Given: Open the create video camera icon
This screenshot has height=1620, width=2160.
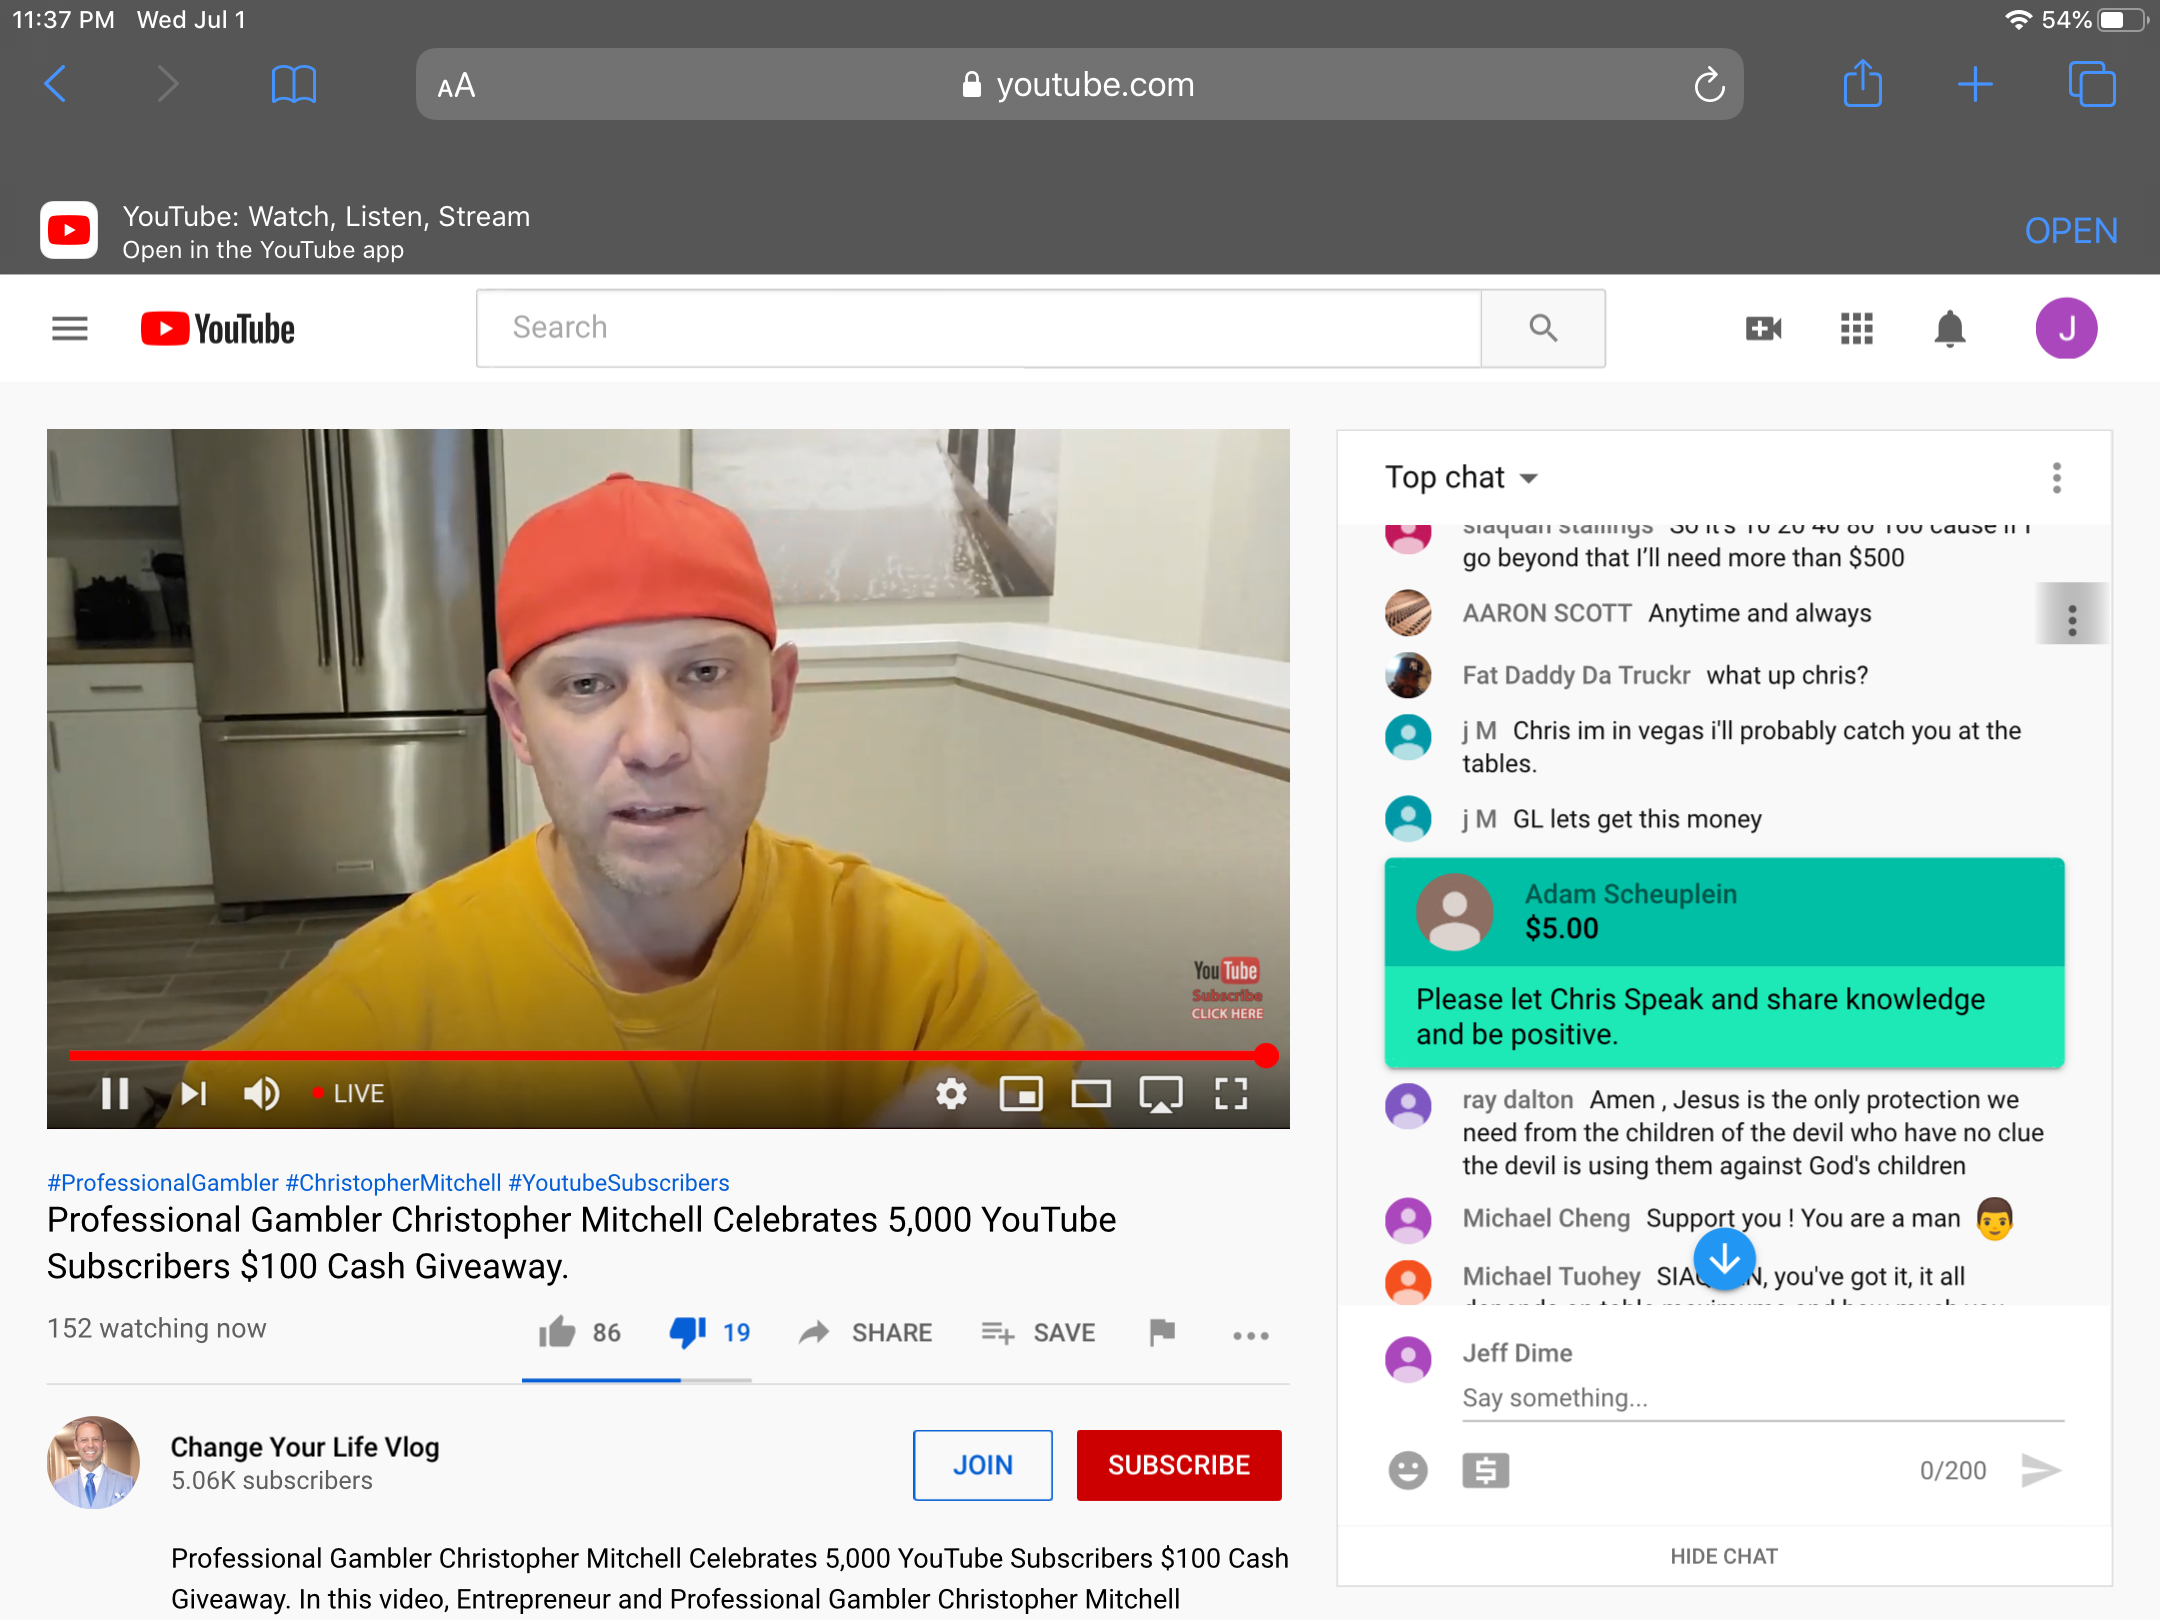Looking at the screenshot, I should tap(1763, 328).
